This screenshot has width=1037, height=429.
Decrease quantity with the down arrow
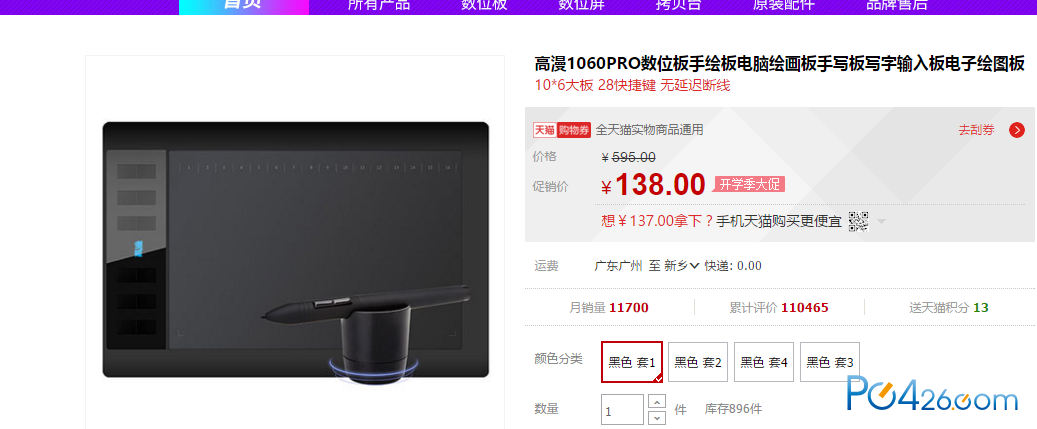coord(656,417)
